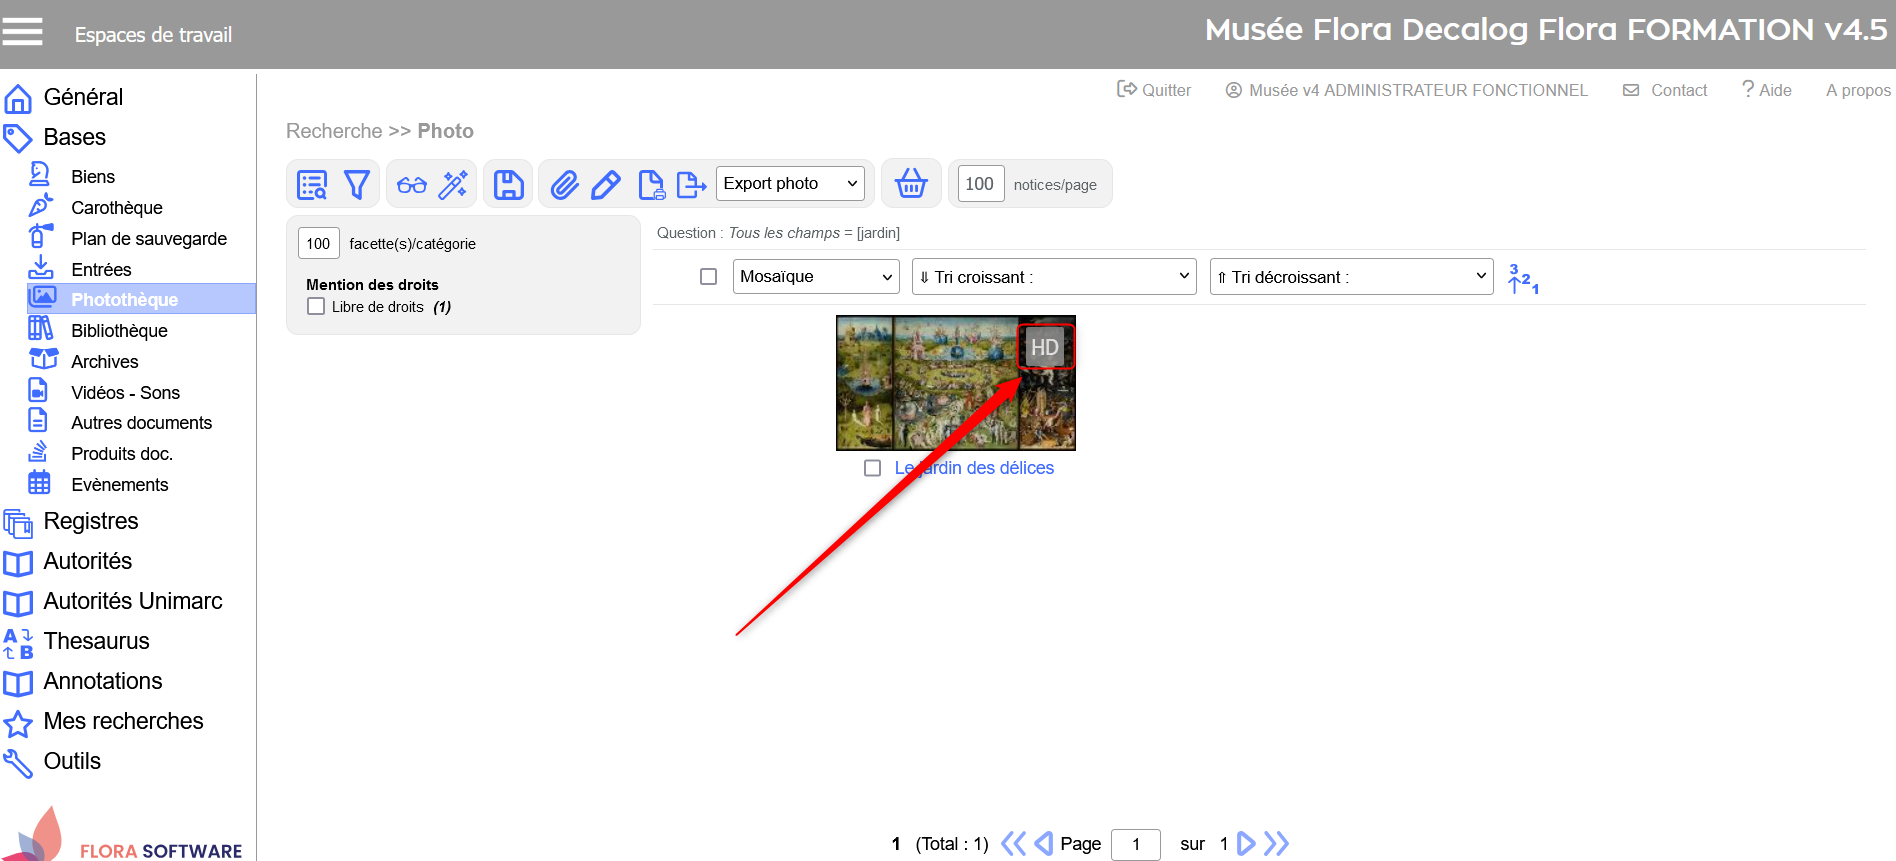This screenshot has height=861, width=1896.
Task: Click the pencil edit icon
Action: pyautogui.click(x=606, y=185)
